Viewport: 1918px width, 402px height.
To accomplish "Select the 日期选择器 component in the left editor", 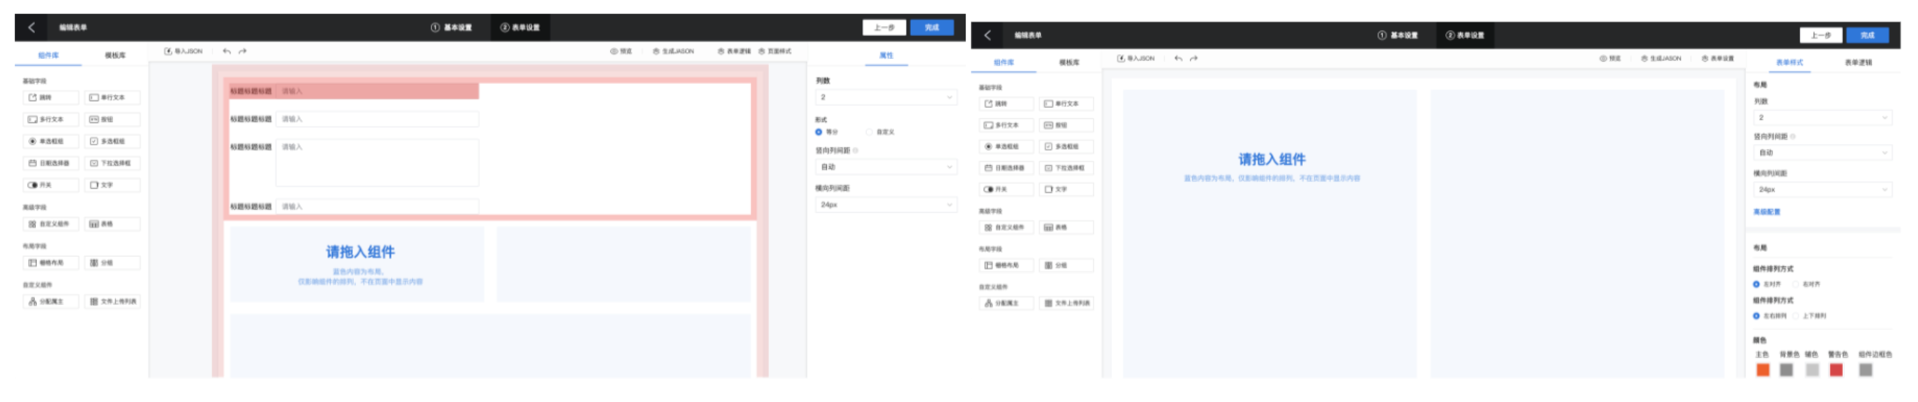I will pos(51,163).
